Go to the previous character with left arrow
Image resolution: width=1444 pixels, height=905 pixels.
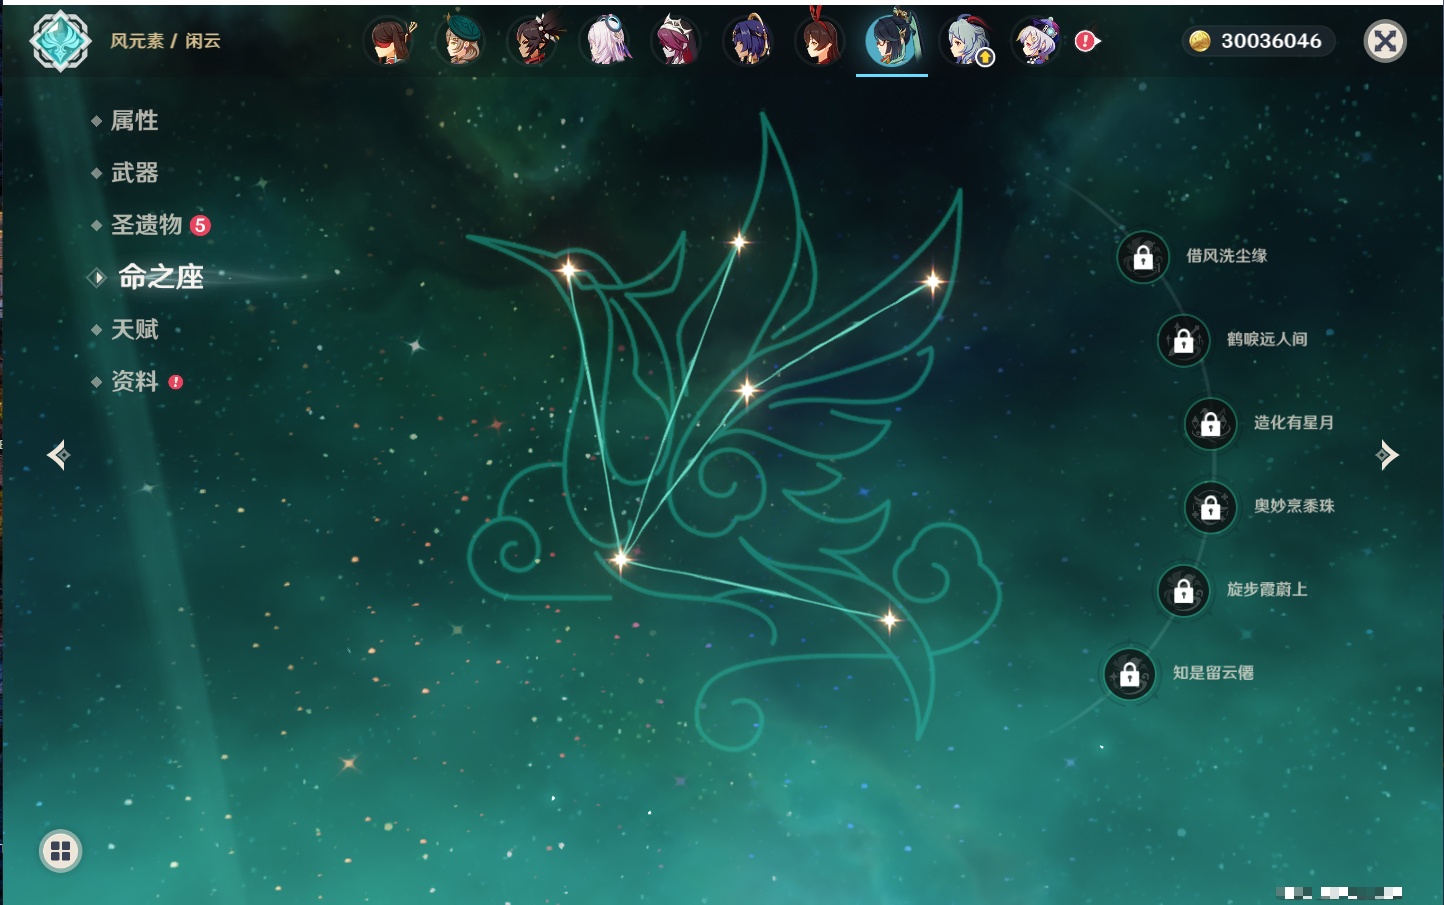tap(58, 455)
